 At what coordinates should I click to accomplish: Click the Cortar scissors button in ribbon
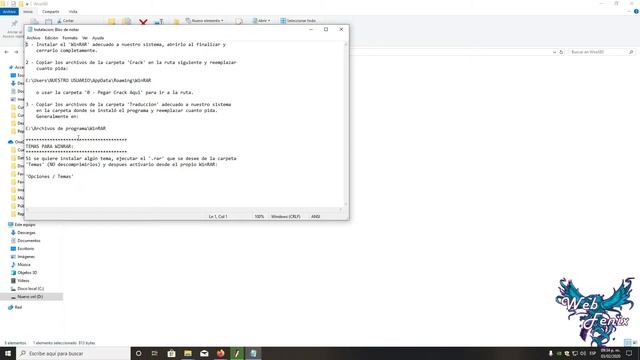point(66,21)
